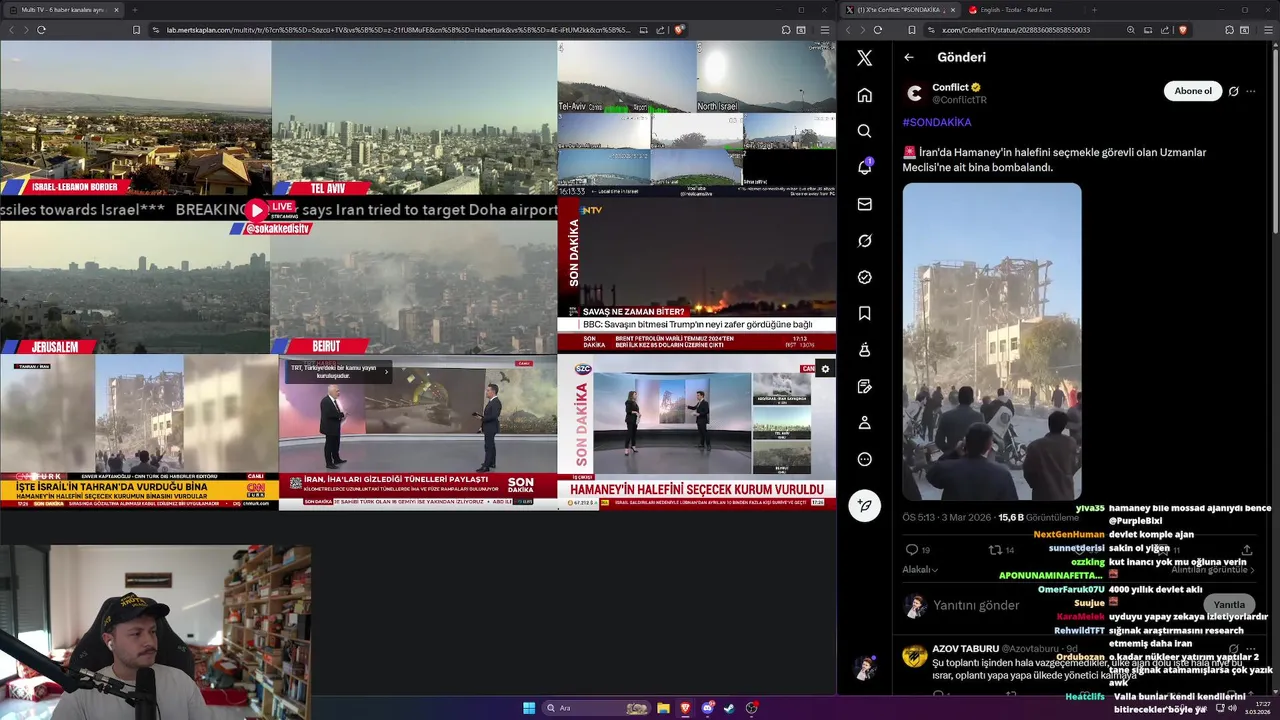Click zoom magnifier icon in X window address bar
The image size is (1280, 720).
click(x=1131, y=30)
